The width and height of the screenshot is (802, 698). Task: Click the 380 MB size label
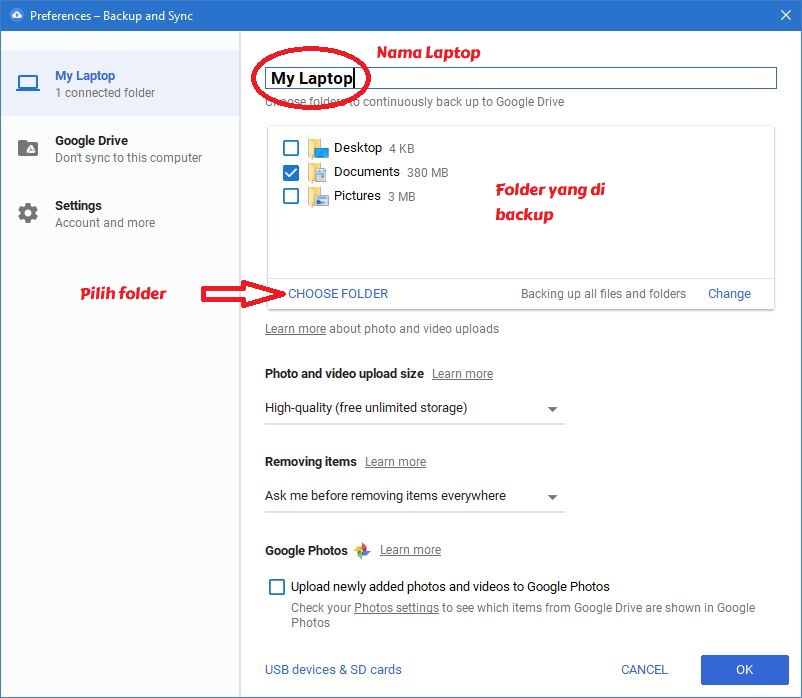point(428,173)
